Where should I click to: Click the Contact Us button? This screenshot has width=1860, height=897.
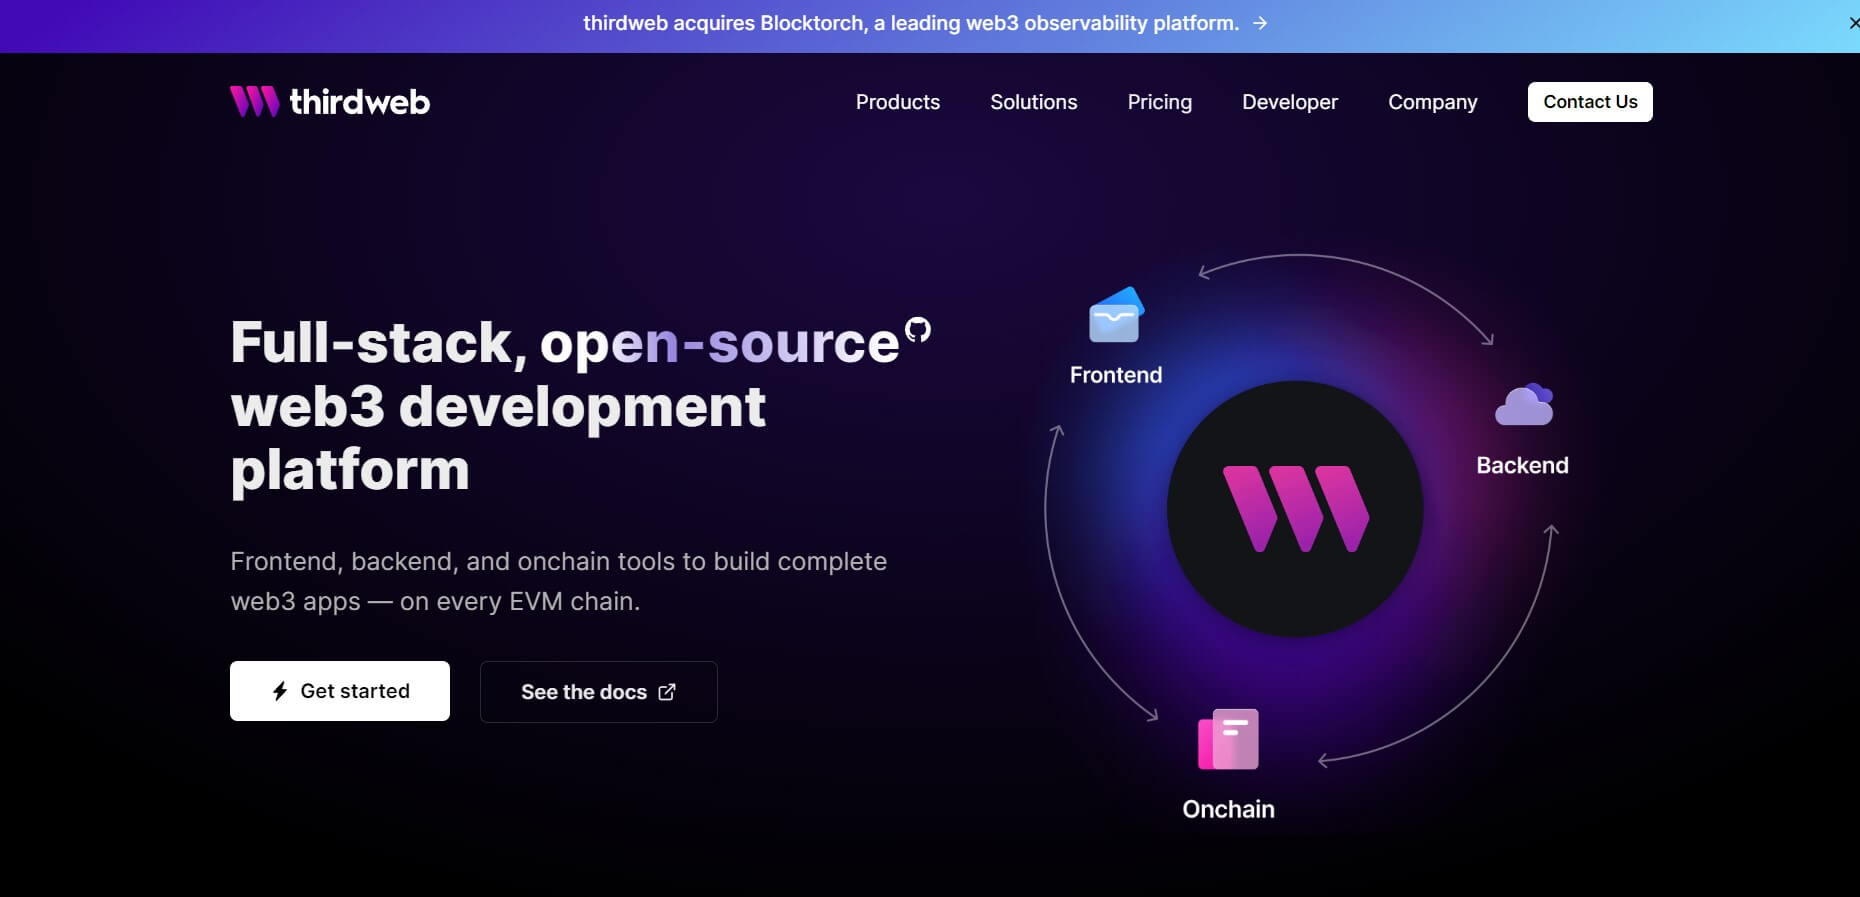click(1590, 102)
